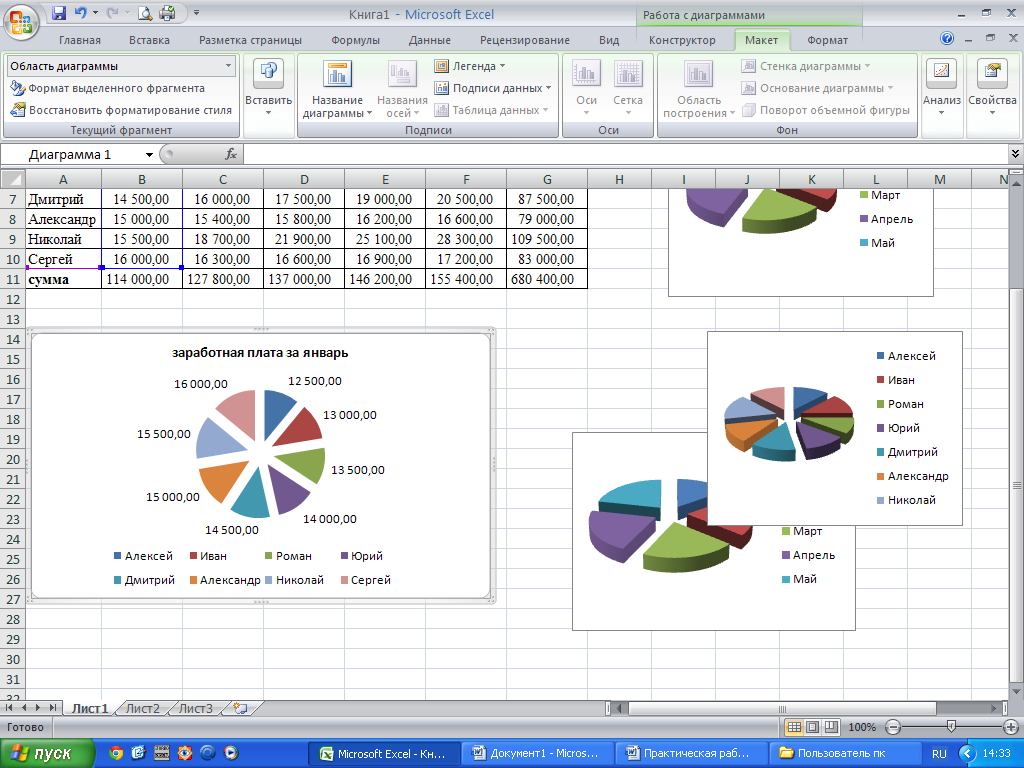Viewport: 1024px width, 768px height.
Task: Switch to sheet Лист3
Action: click(196, 709)
